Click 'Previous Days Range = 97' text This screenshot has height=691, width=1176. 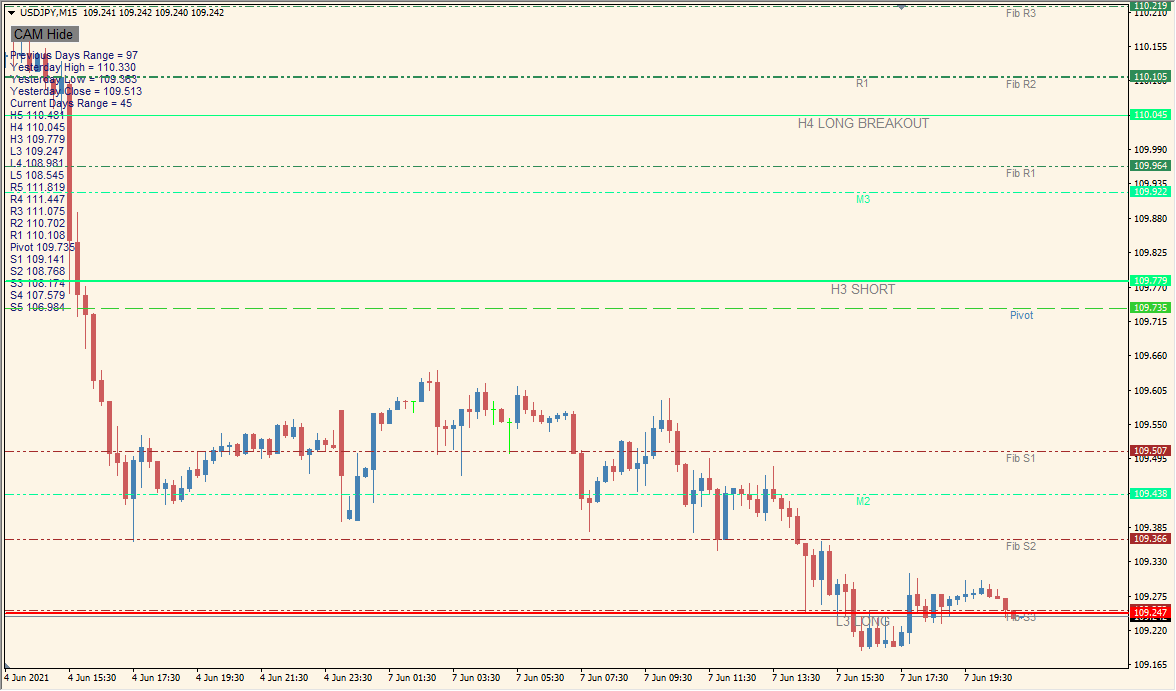click(74, 56)
